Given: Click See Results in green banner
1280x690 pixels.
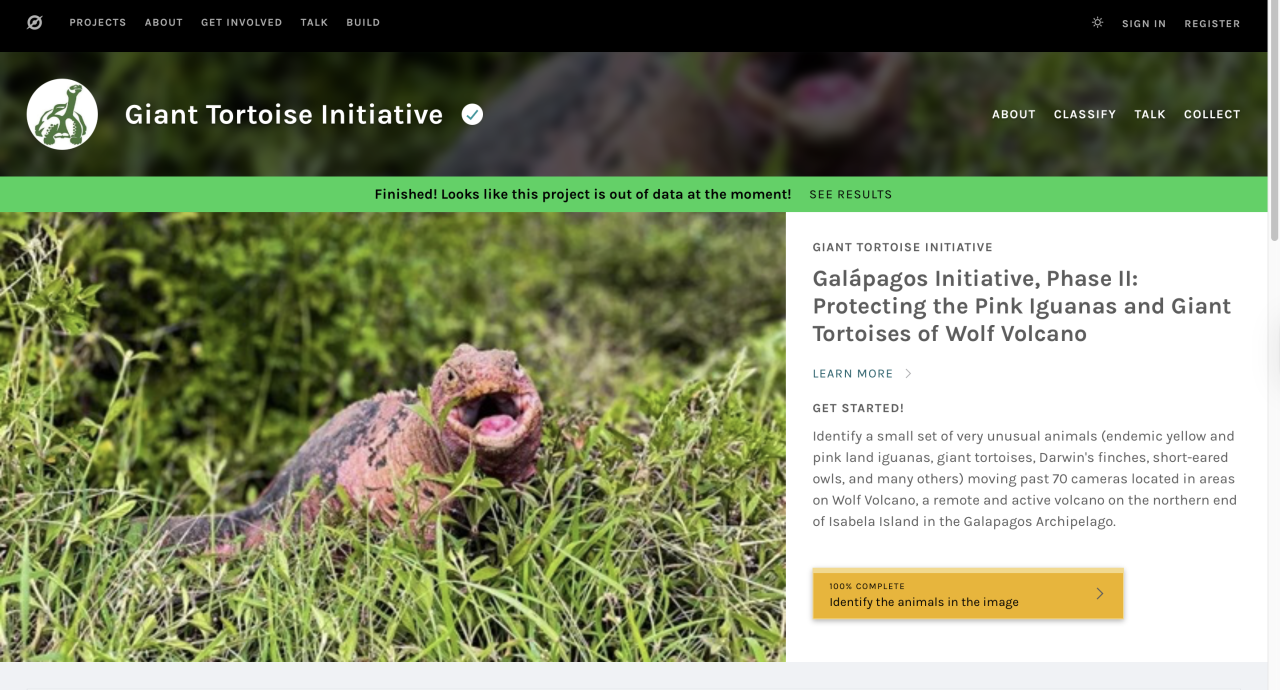Looking at the screenshot, I should point(851,194).
